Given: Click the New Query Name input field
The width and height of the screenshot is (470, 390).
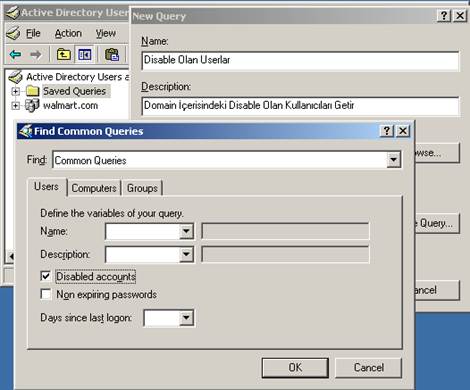Looking at the screenshot, I should pyautogui.click(x=300, y=60).
